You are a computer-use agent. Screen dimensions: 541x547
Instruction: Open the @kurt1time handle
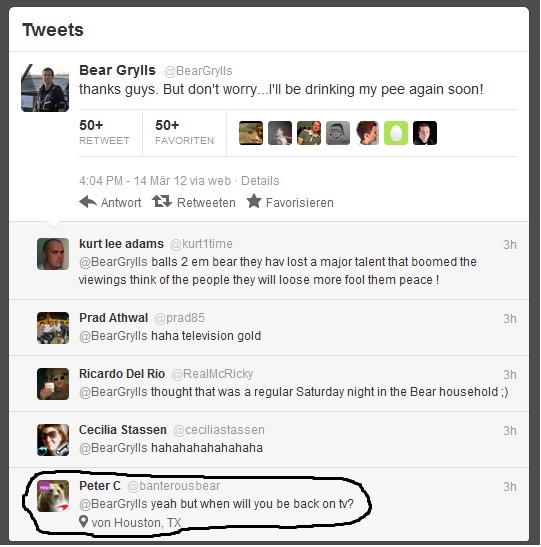(201, 244)
